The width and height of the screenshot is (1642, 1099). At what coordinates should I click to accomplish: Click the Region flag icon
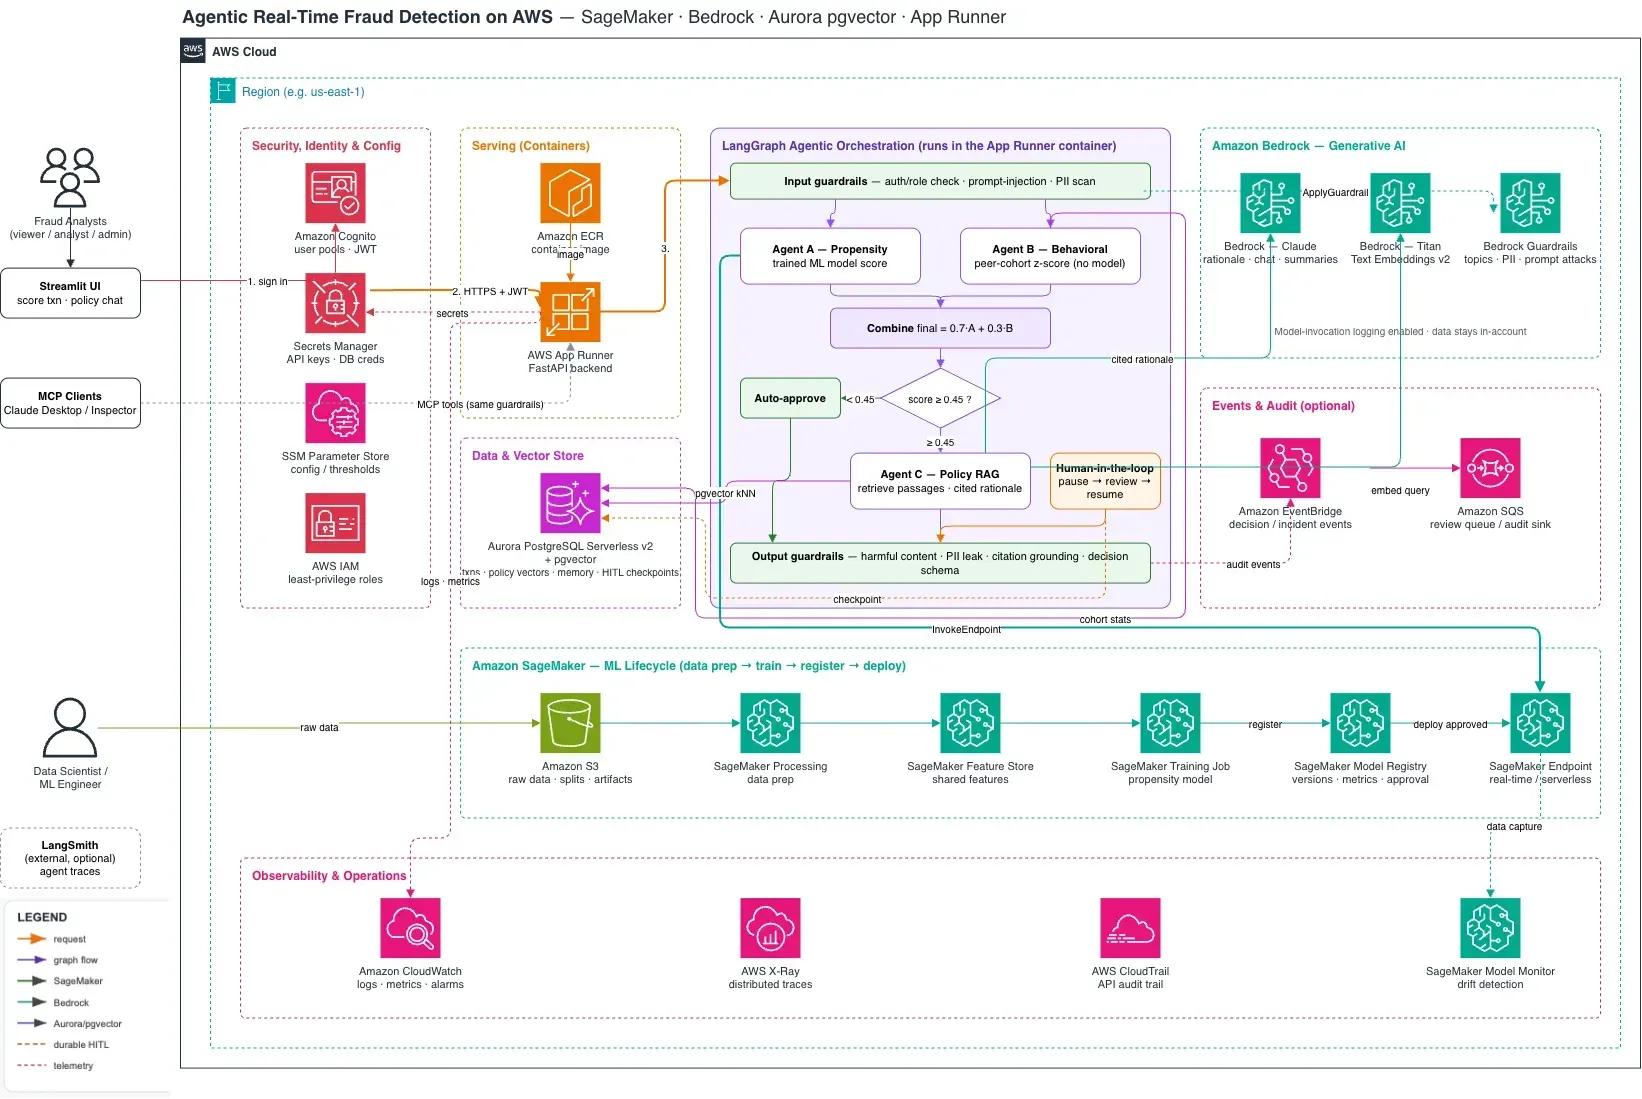point(223,91)
